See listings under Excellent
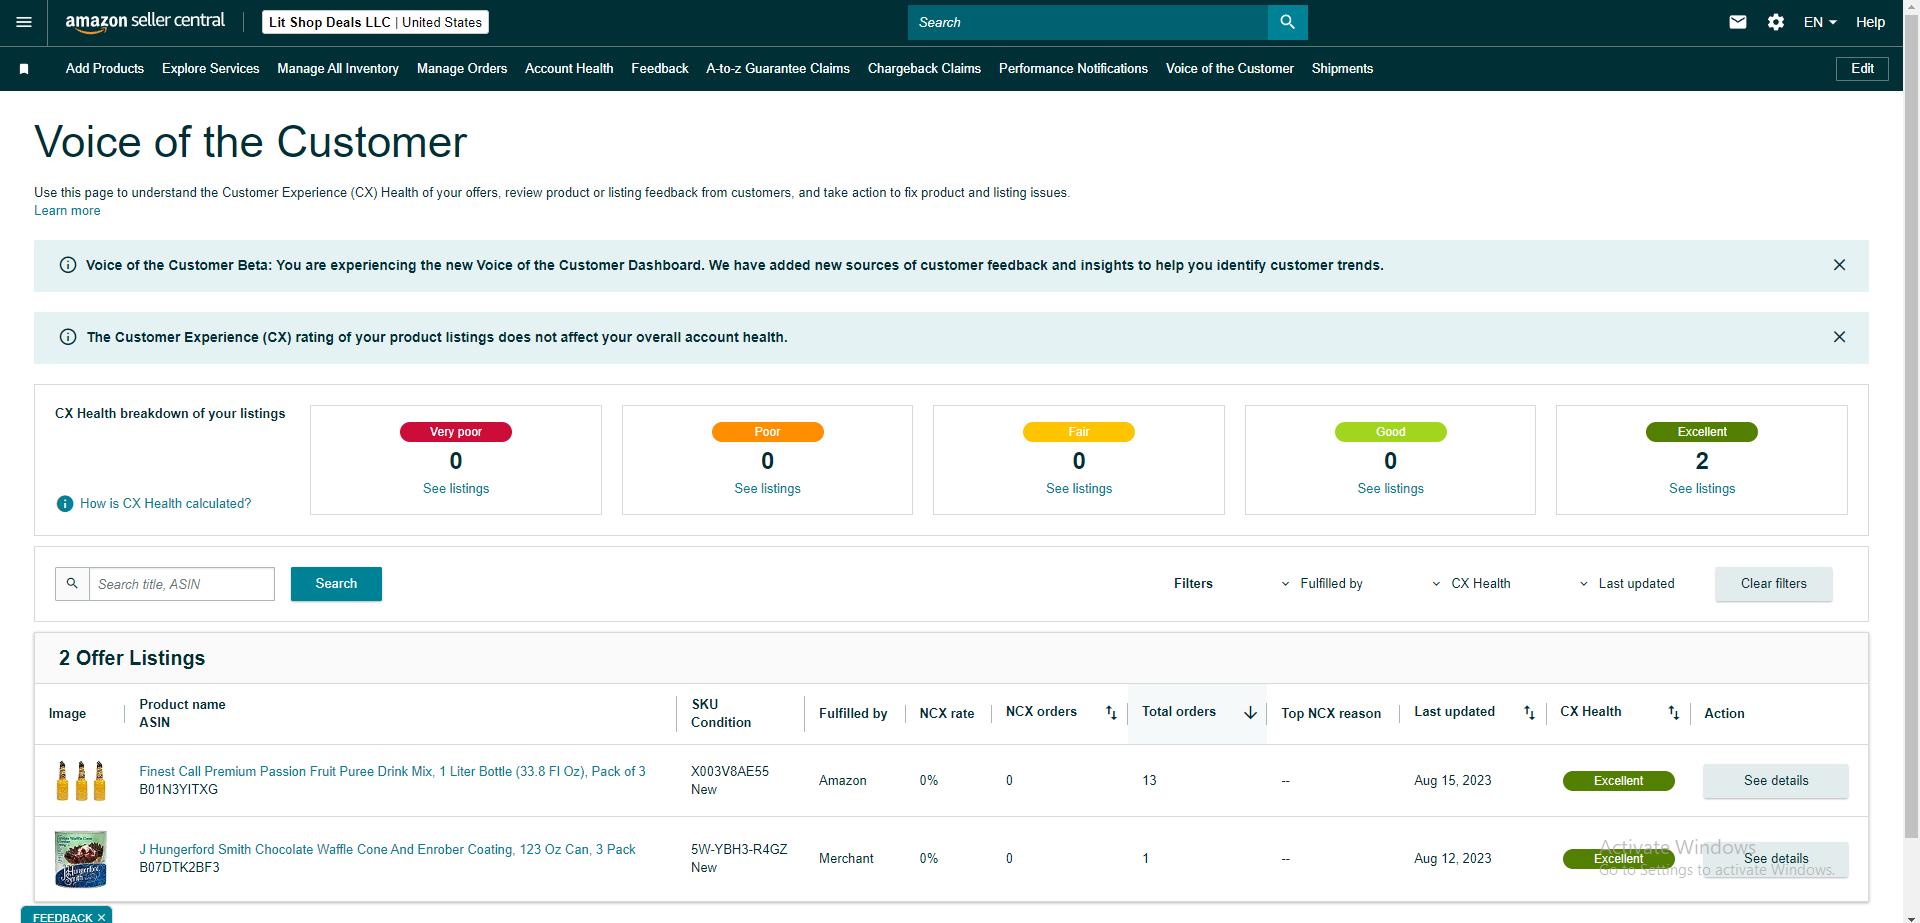The height and width of the screenshot is (923, 1920). (1702, 489)
